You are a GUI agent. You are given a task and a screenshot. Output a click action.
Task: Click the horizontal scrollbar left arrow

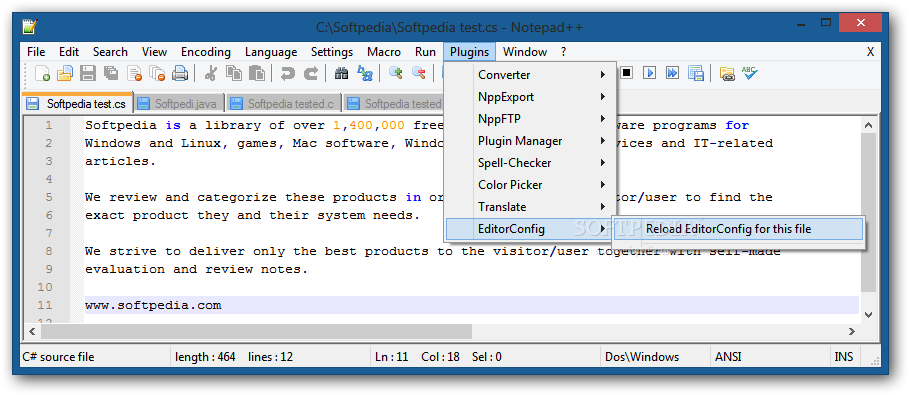pyautogui.click(x=32, y=332)
